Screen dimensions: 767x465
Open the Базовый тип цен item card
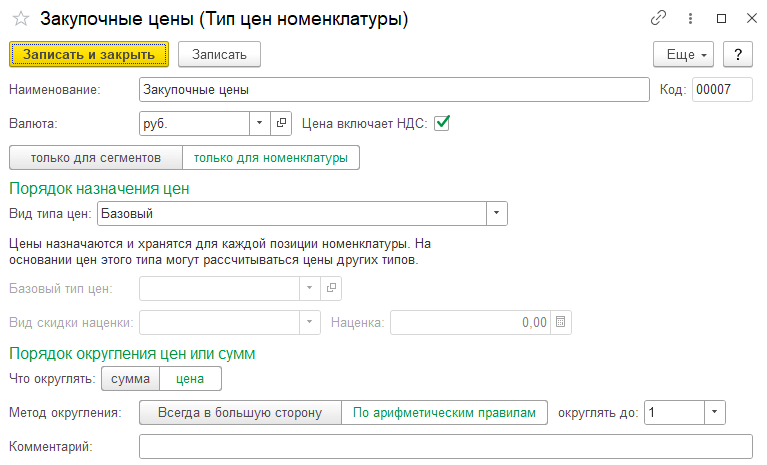click(x=331, y=288)
